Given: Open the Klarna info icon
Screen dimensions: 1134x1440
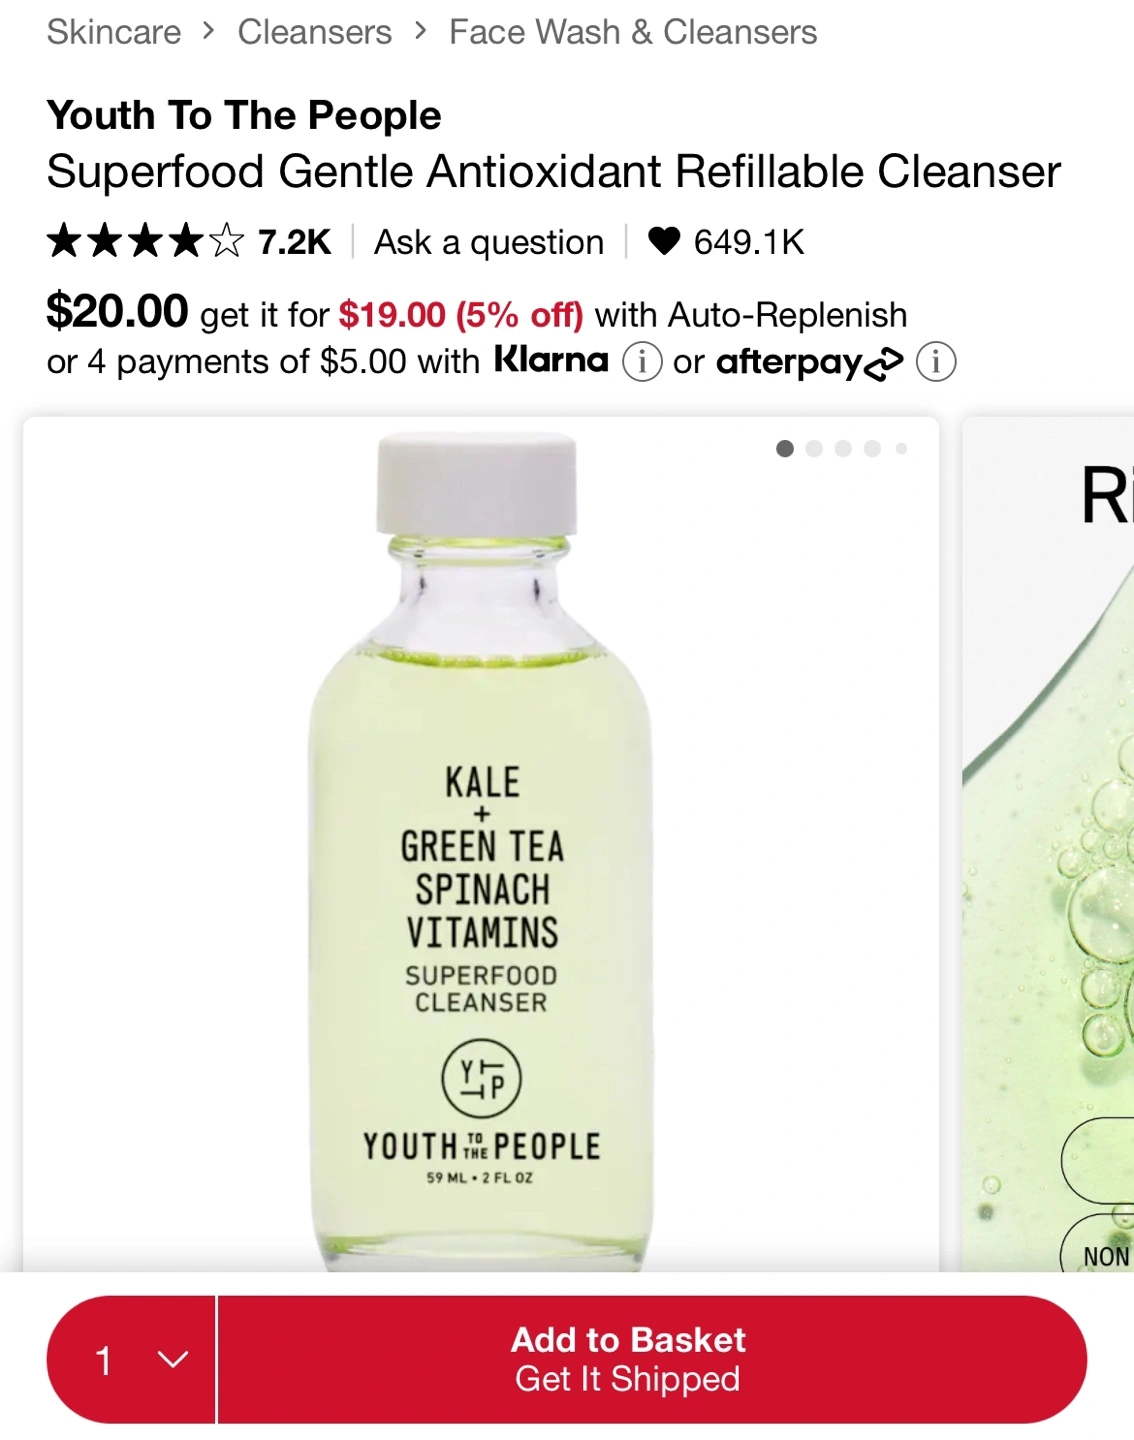Looking at the screenshot, I should coord(642,362).
